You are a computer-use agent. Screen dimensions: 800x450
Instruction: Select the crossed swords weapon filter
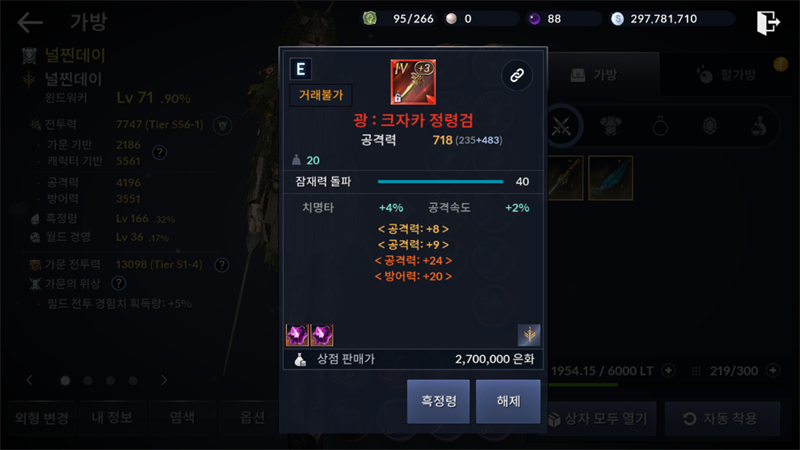pos(561,126)
